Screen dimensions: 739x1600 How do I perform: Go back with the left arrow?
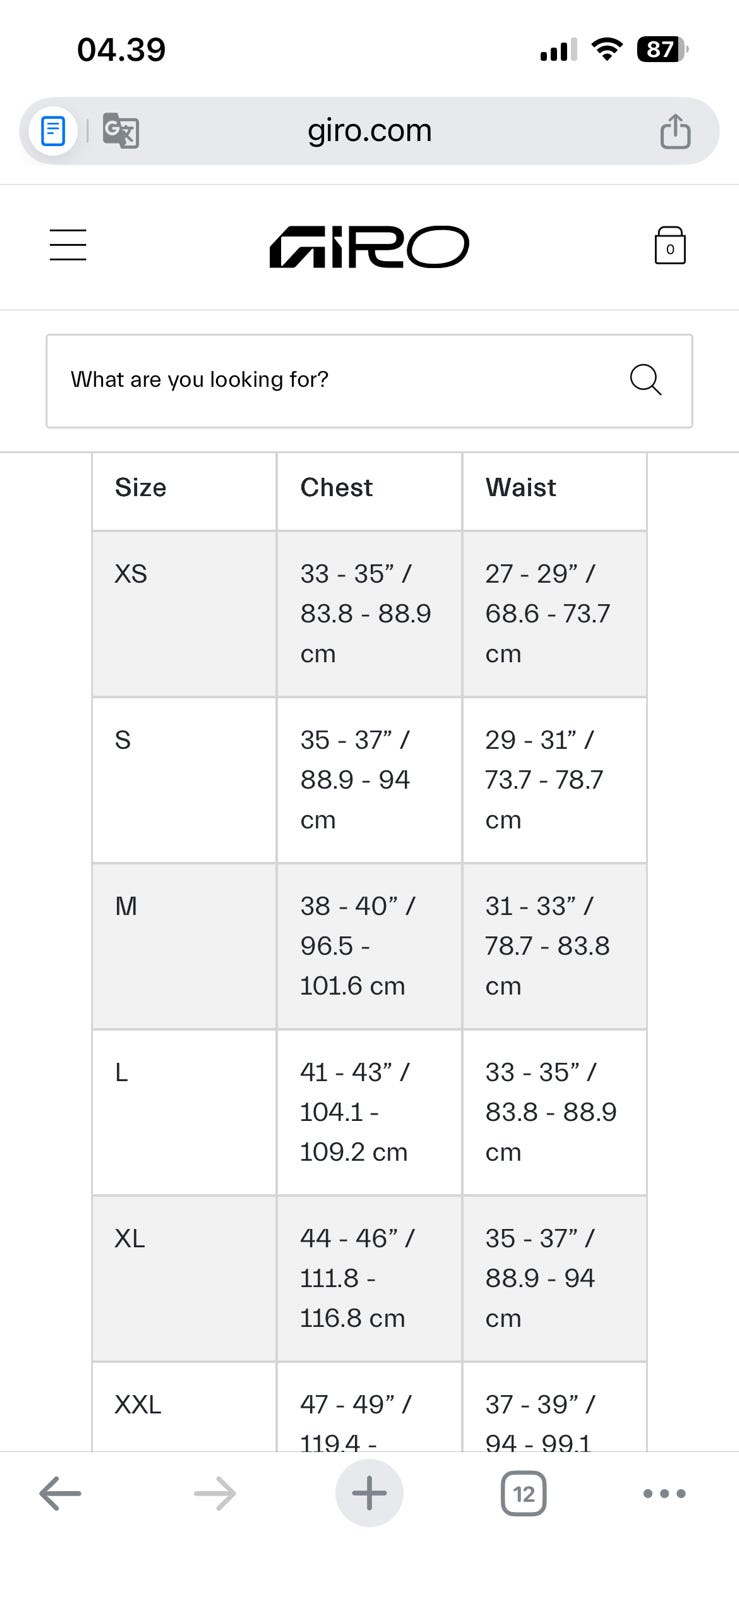(60, 1494)
